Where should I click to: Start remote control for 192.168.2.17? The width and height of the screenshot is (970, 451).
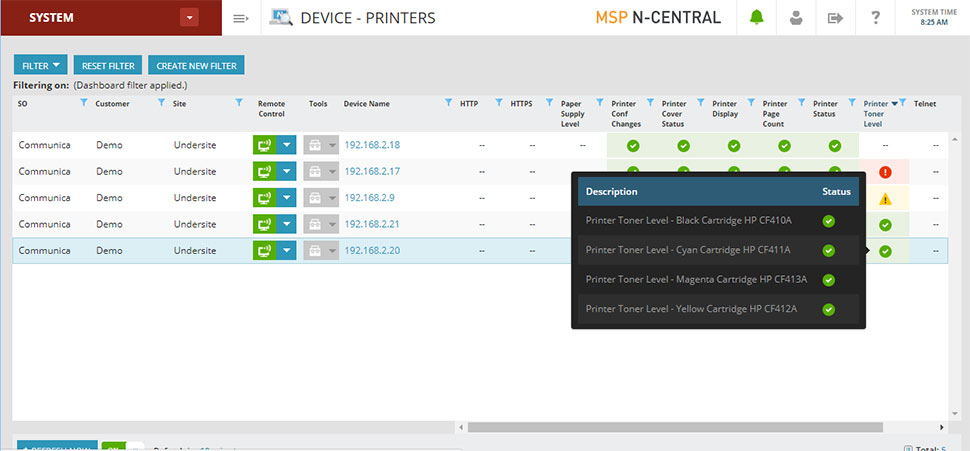click(x=264, y=171)
